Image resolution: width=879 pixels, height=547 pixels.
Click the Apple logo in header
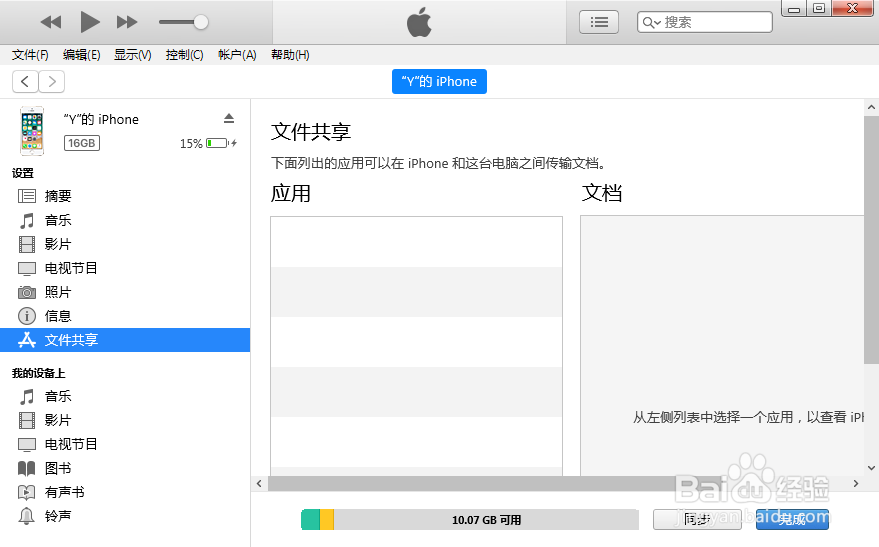(419, 22)
